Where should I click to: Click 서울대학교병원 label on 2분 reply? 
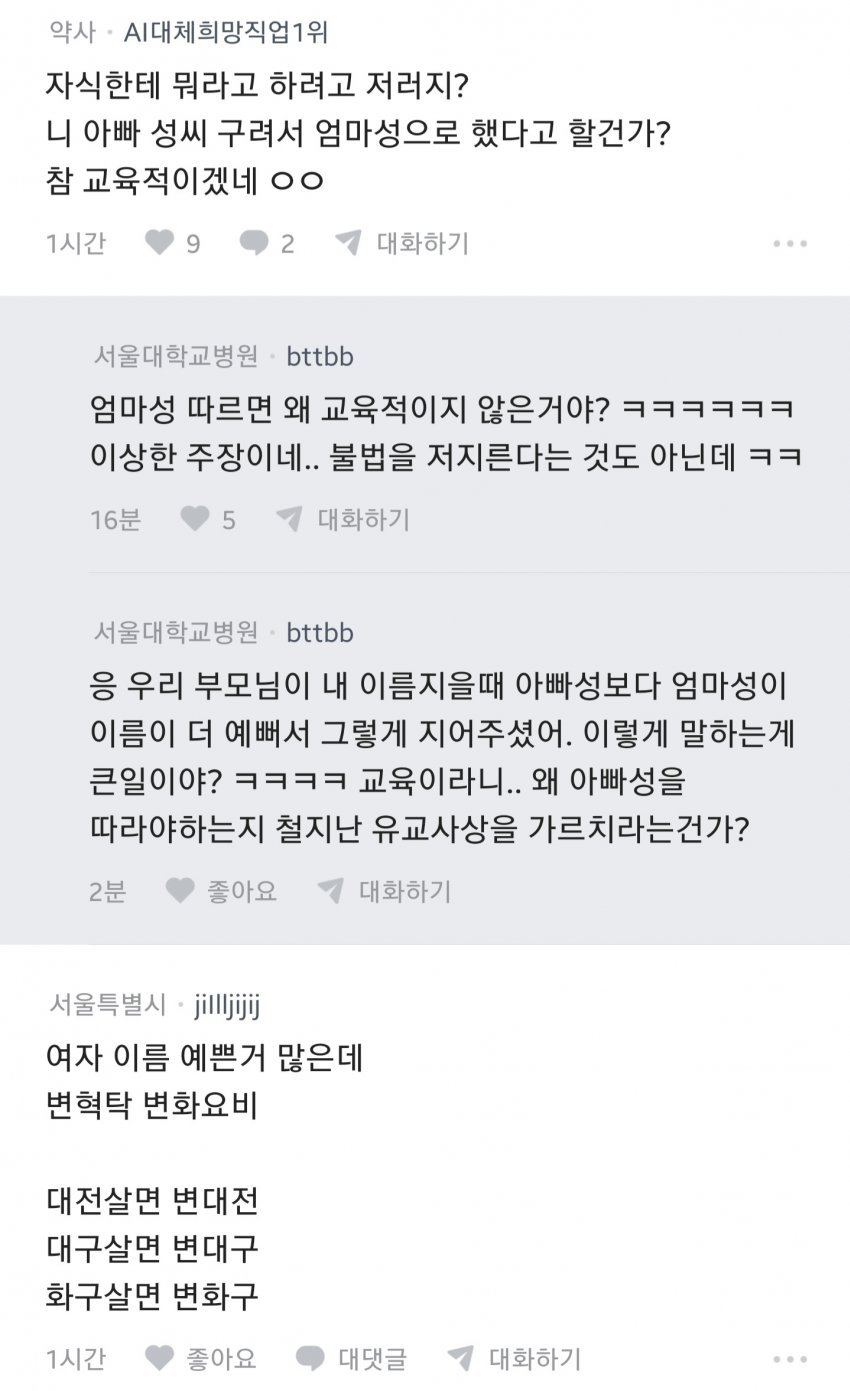[176, 633]
